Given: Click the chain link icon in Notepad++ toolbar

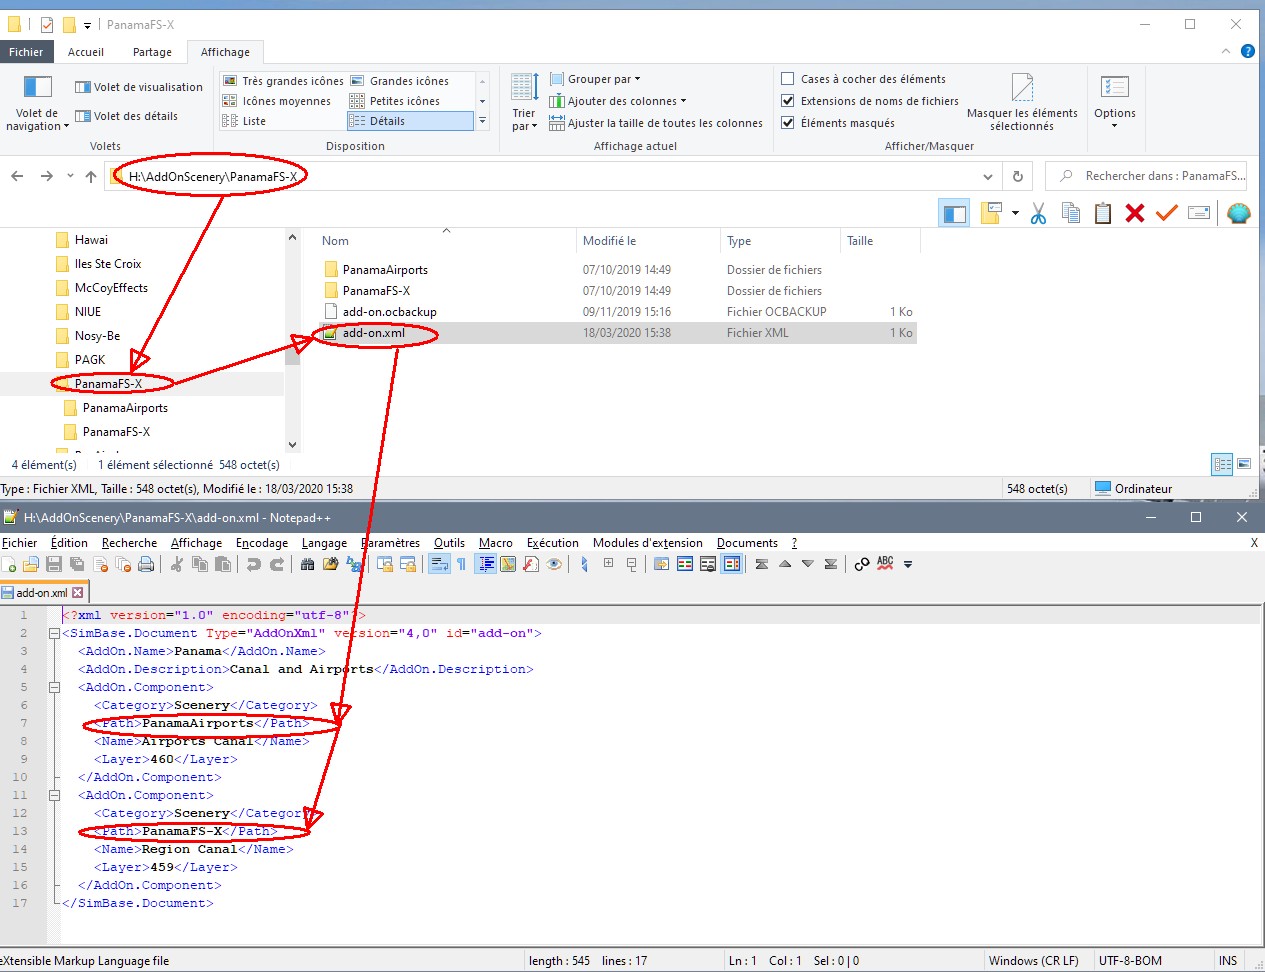Looking at the screenshot, I should pos(862,565).
